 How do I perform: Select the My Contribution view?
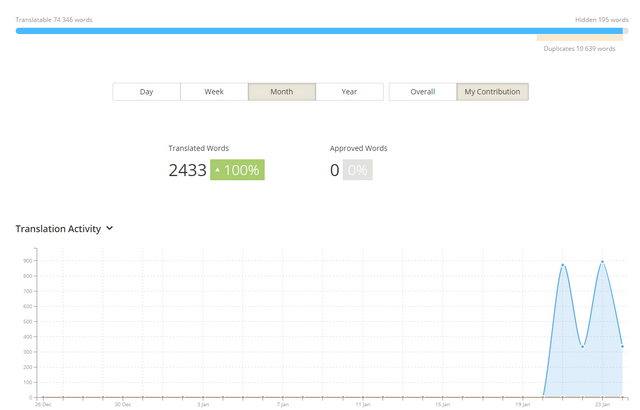coord(493,92)
